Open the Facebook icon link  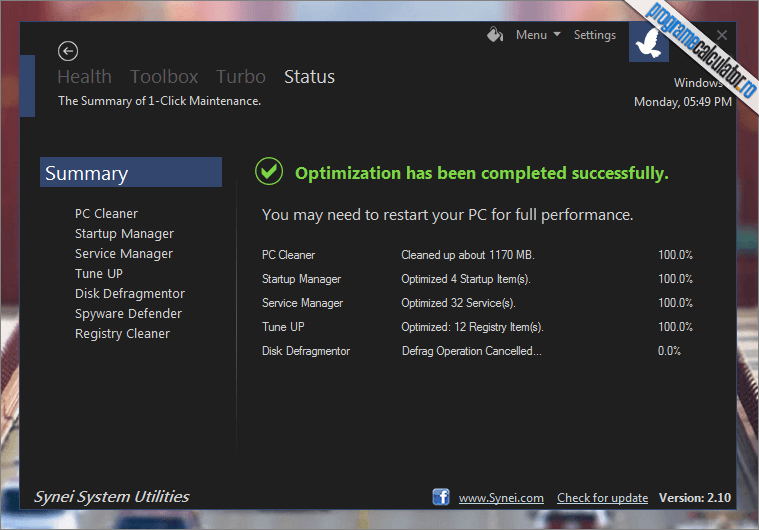[x=441, y=497]
